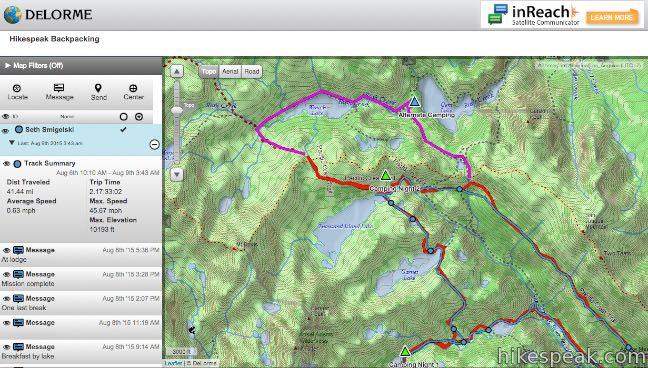Viewport: 648px width, 368px height.
Task: Click the DeLorme globe logo
Action: 12,15
